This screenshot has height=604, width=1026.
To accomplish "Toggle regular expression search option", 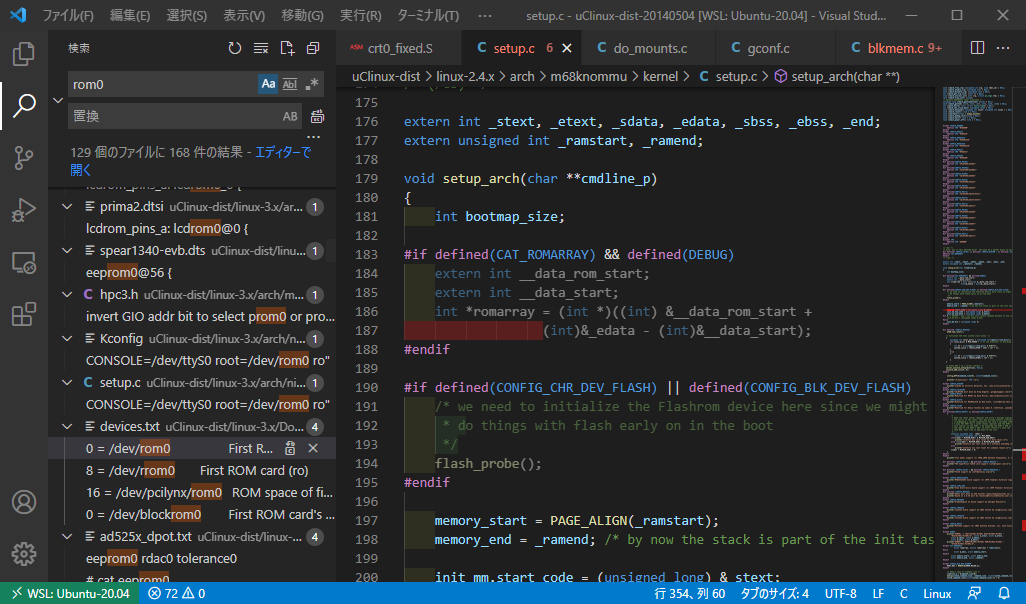I will click(x=312, y=84).
